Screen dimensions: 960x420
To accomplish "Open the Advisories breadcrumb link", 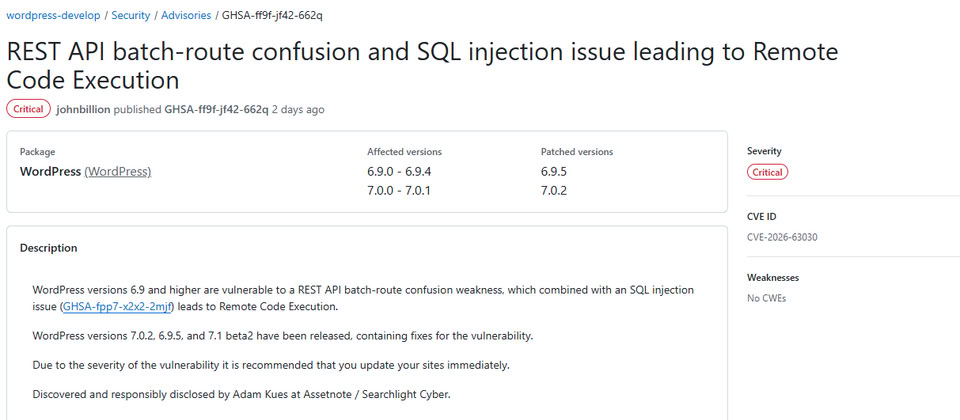I will point(186,16).
